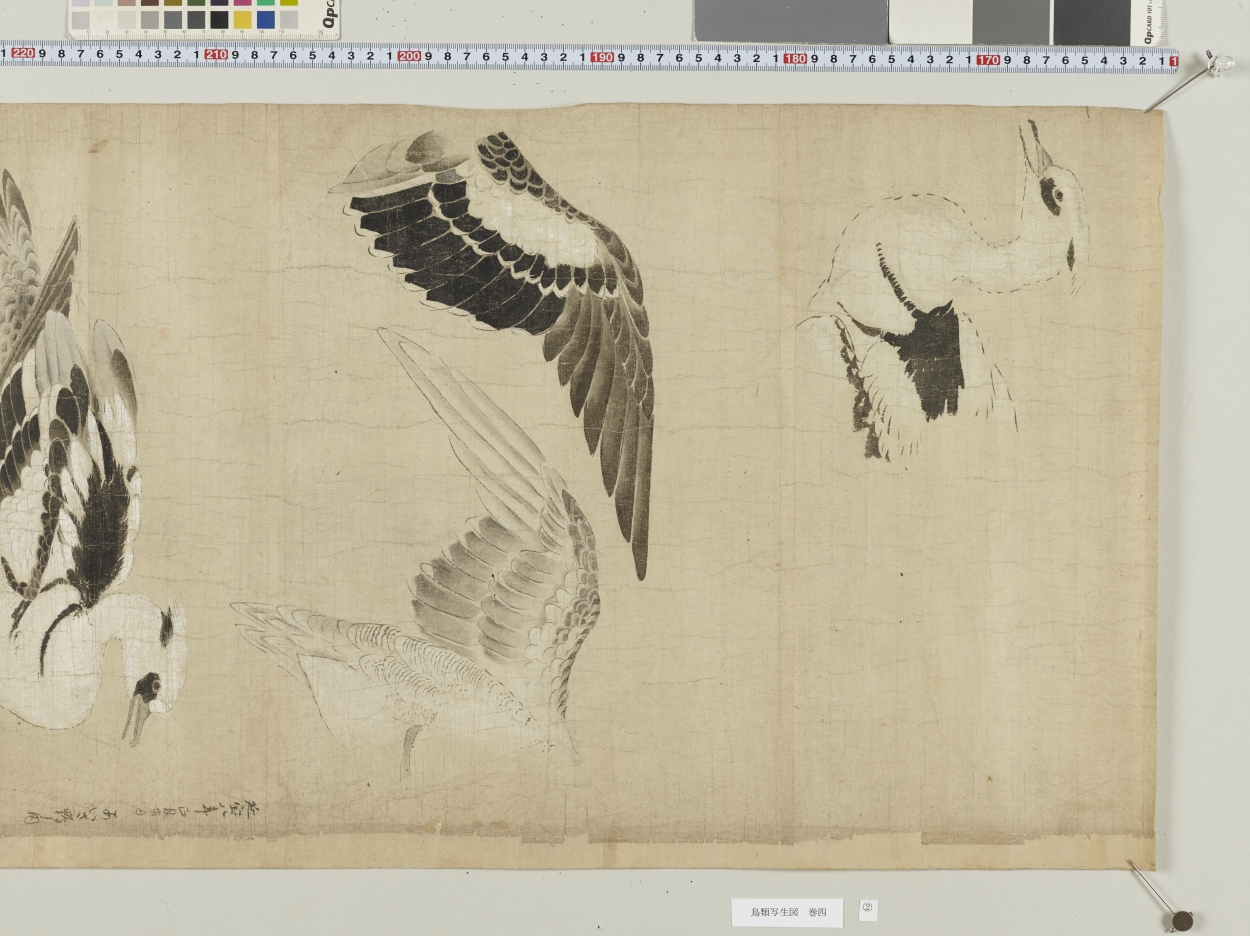Select the darkest gray patch on the gray card
Image resolution: width=1250 pixels, height=936 pixels.
(x=1091, y=22)
